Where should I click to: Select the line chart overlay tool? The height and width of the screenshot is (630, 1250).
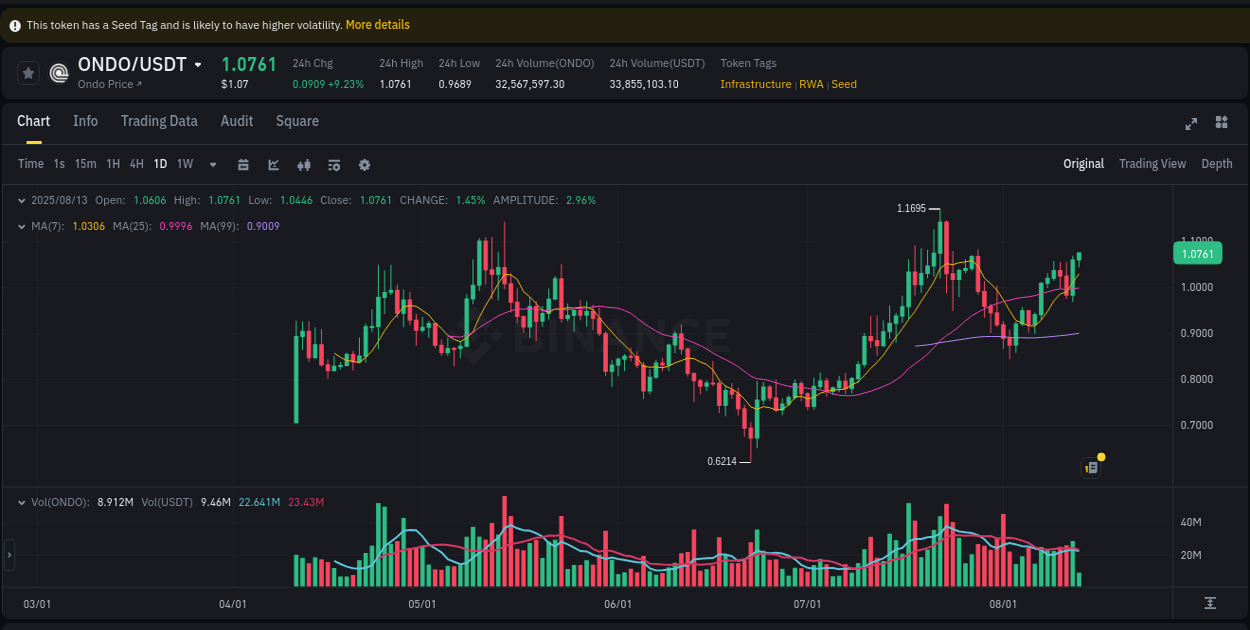[x=274, y=164]
